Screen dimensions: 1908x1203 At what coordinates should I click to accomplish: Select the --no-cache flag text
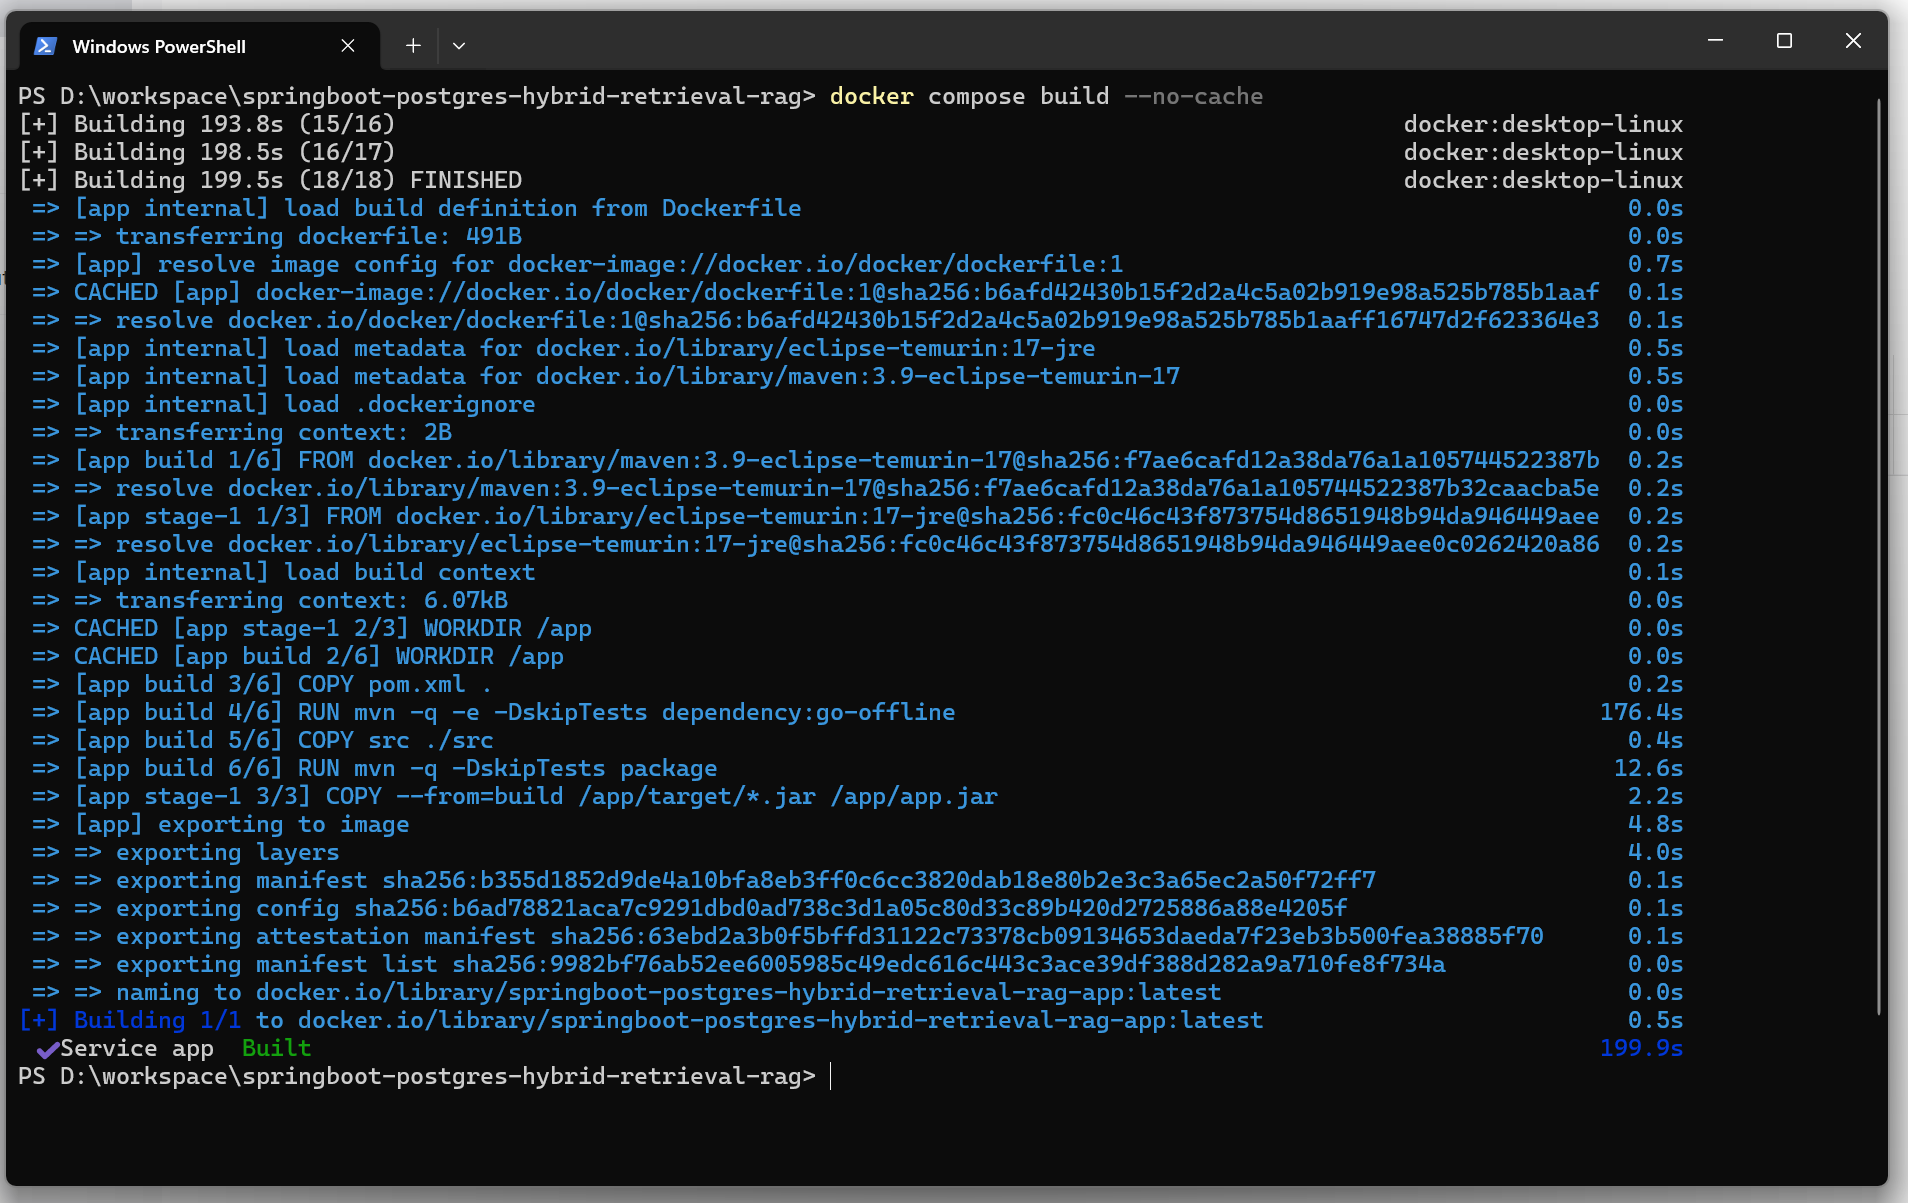pyautogui.click(x=1194, y=96)
